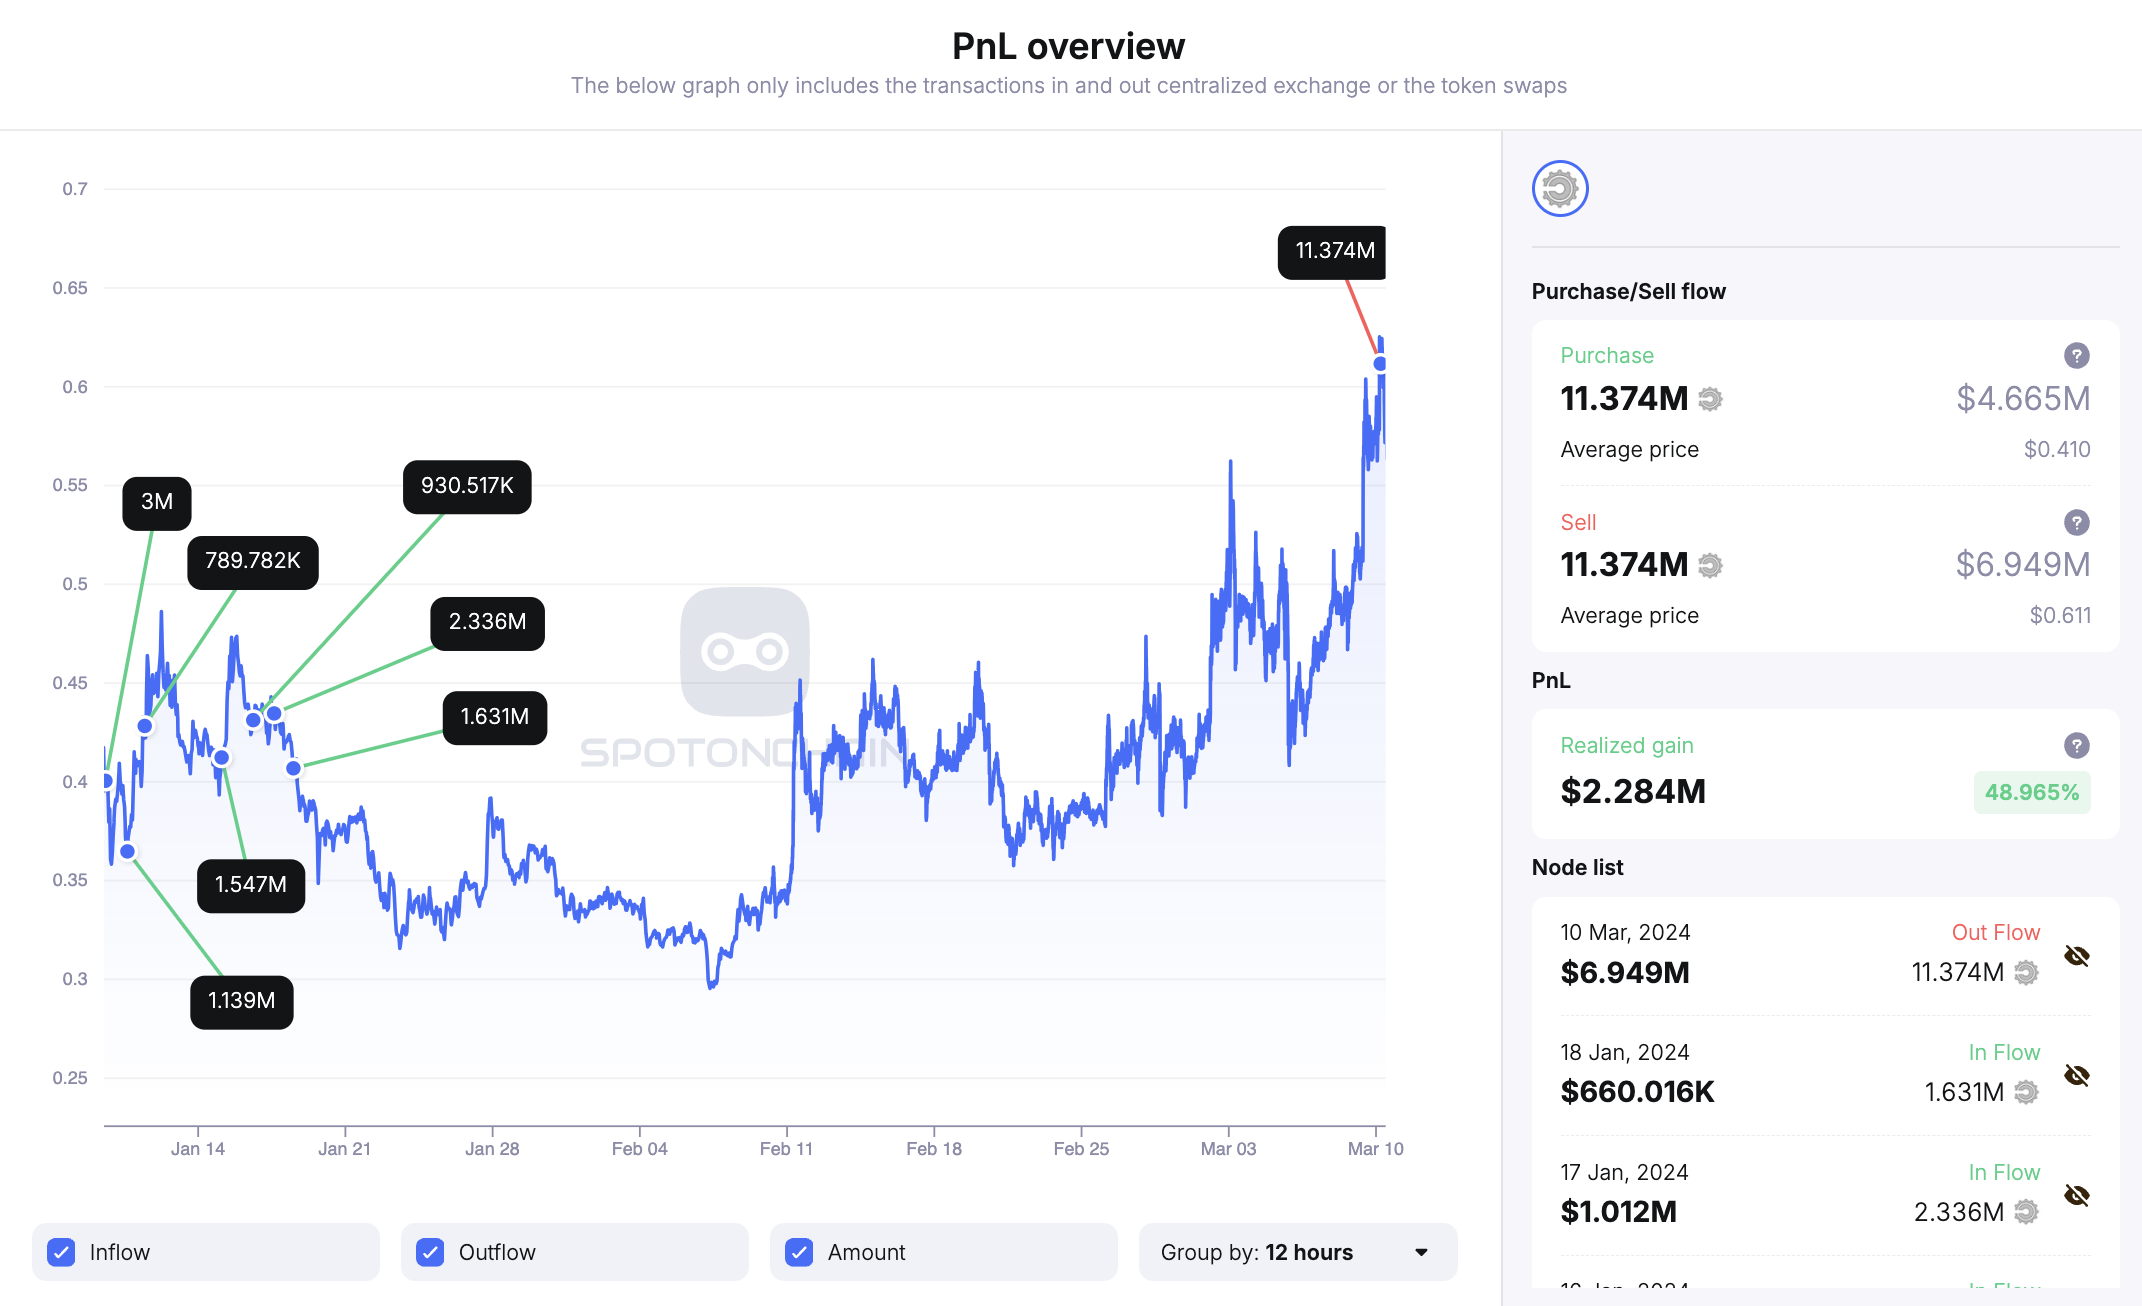Viewport: 2142px width, 1306px height.
Task: Click the SpotOnChain watermark logo on the chart
Action: tap(744, 650)
